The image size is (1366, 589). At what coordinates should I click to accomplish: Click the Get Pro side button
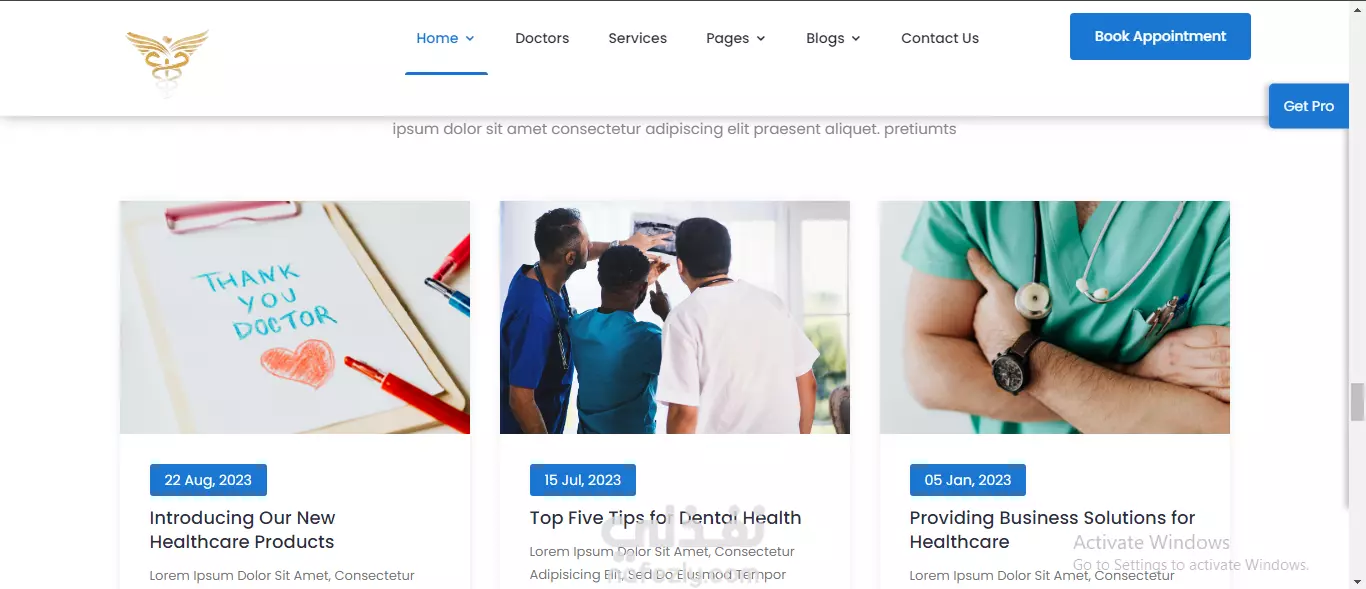coord(1309,106)
